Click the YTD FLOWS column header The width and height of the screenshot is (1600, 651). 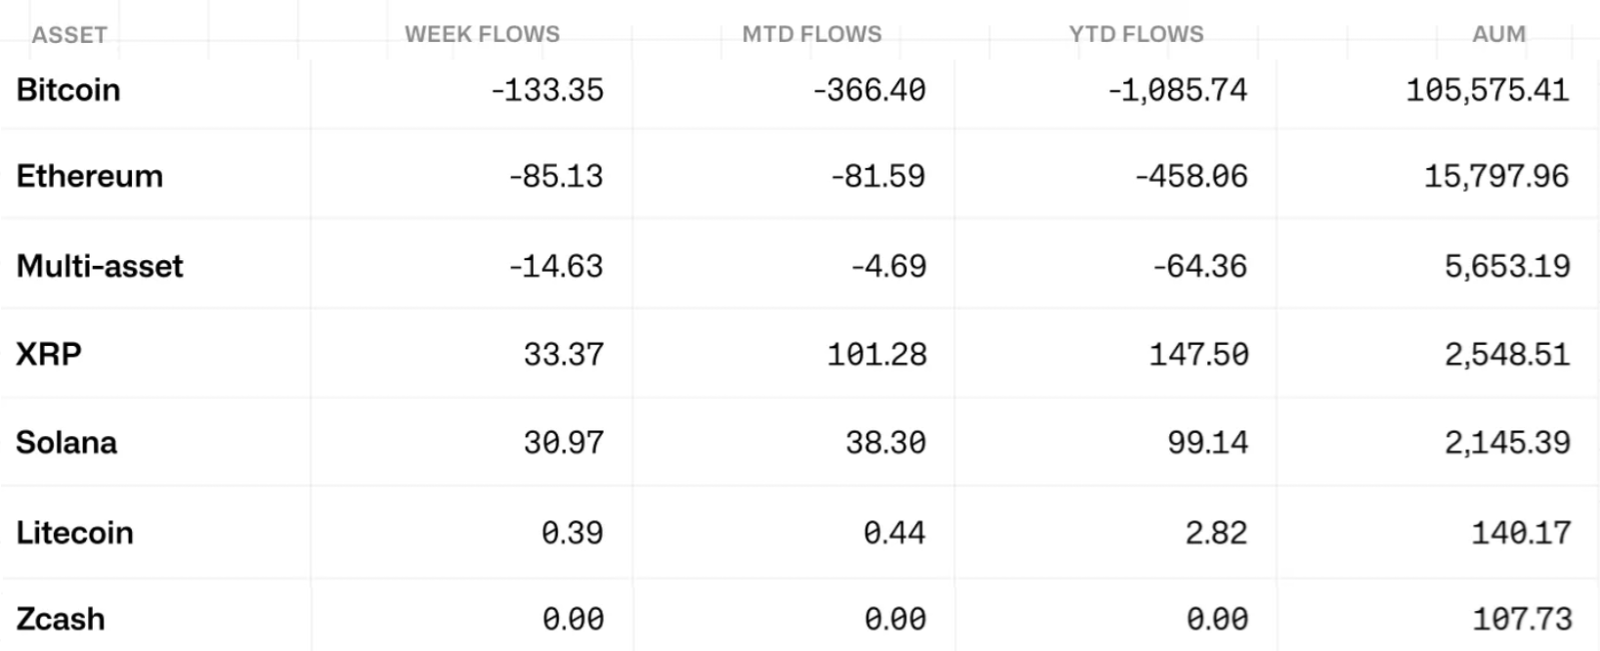pyautogui.click(x=1136, y=34)
